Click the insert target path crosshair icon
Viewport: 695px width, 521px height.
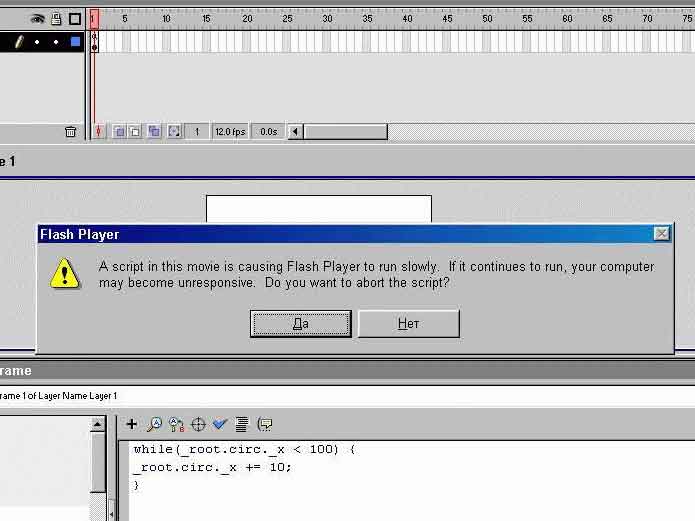pos(198,424)
